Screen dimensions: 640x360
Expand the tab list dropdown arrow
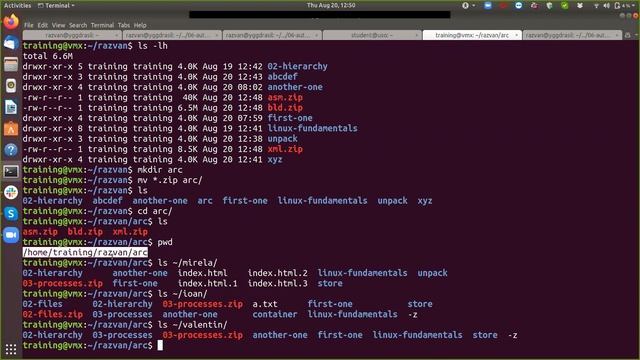pyautogui.click(x=636, y=36)
